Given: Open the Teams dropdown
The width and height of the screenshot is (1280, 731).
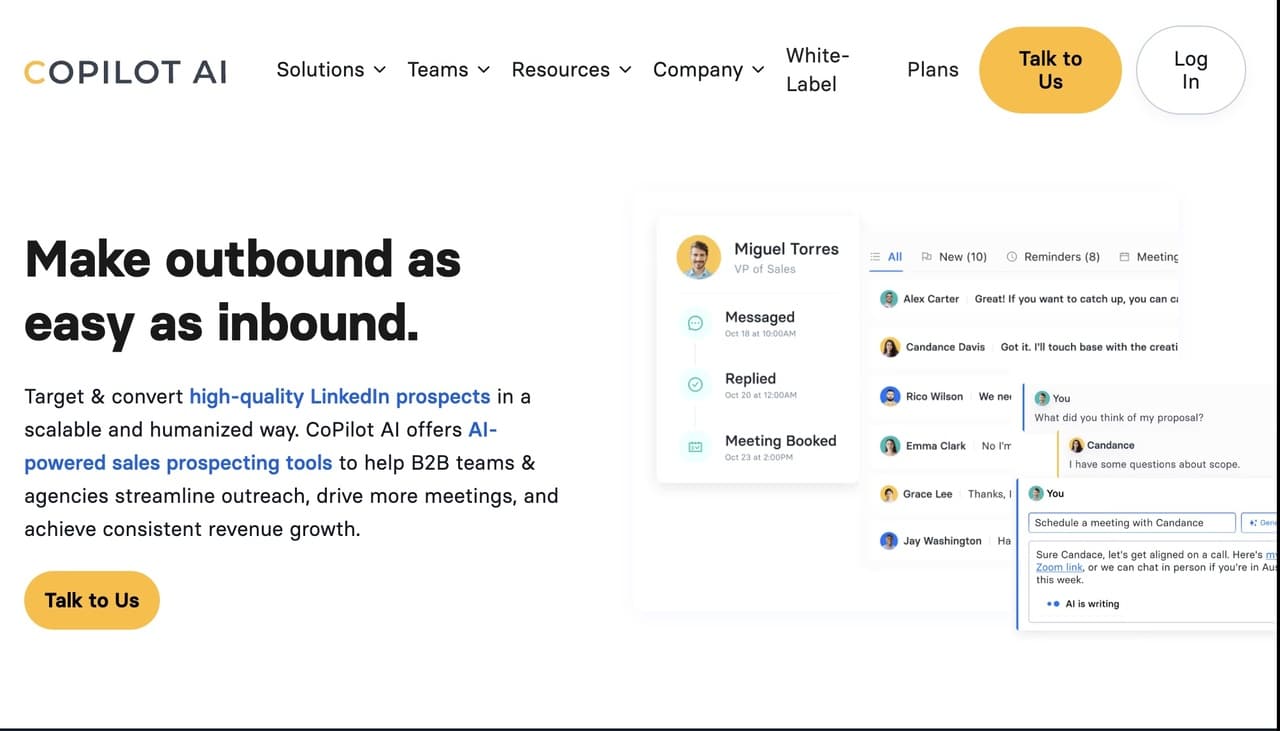Looking at the screenshot, I should click(448, 70).
